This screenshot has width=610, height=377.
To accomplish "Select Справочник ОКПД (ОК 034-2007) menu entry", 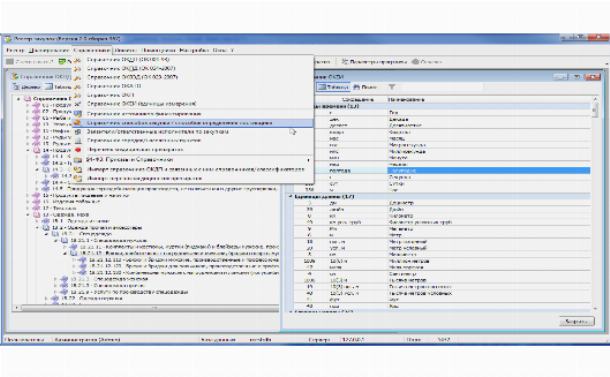I will click(131, 68).
